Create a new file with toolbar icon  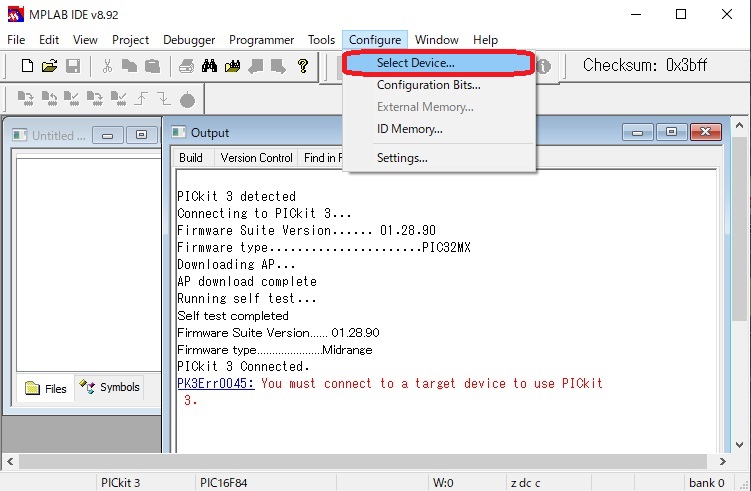pos(27,66)
